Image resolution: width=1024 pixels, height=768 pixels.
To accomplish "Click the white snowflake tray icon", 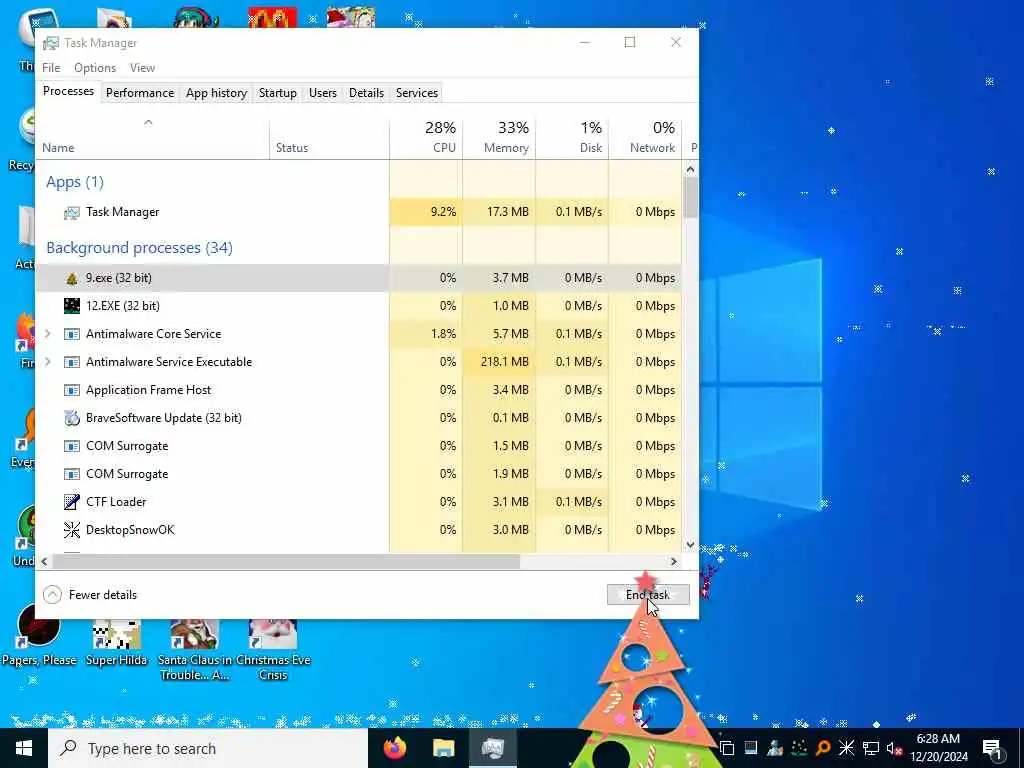I will (x=846, y=748).
